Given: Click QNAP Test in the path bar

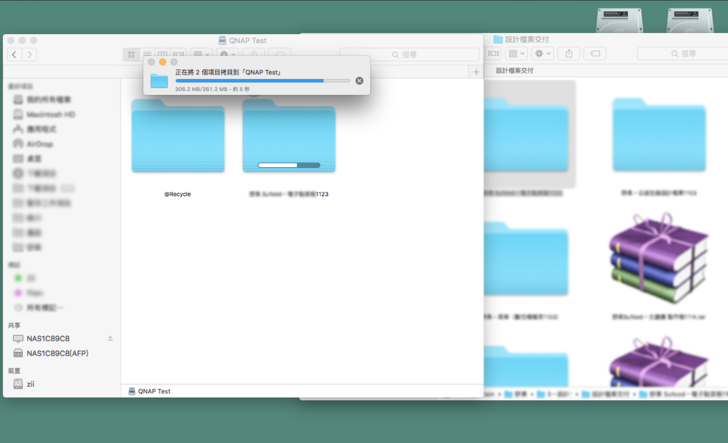Looking at the screenshot, I should [150, 391].
